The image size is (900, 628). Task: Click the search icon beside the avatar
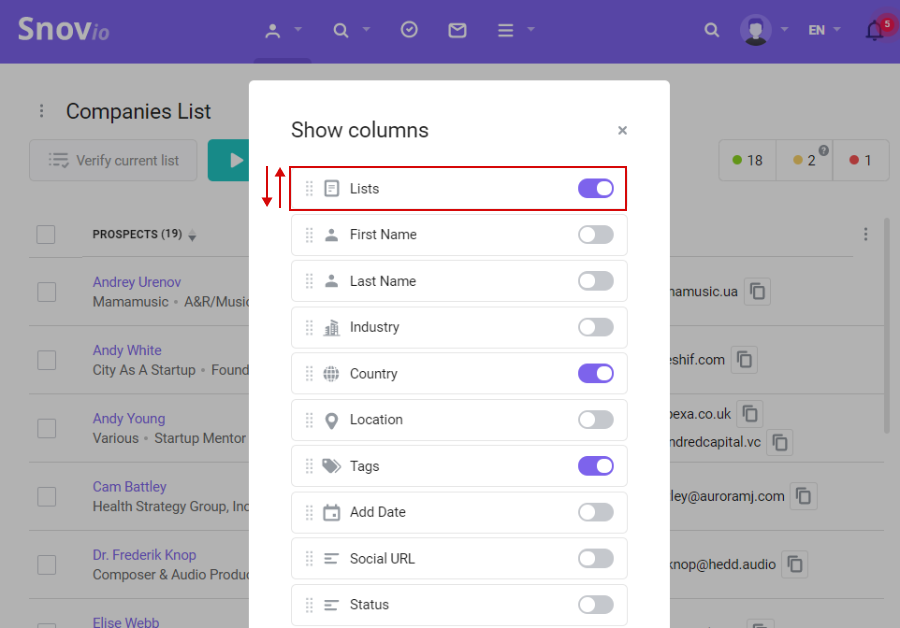pos(712,30)
